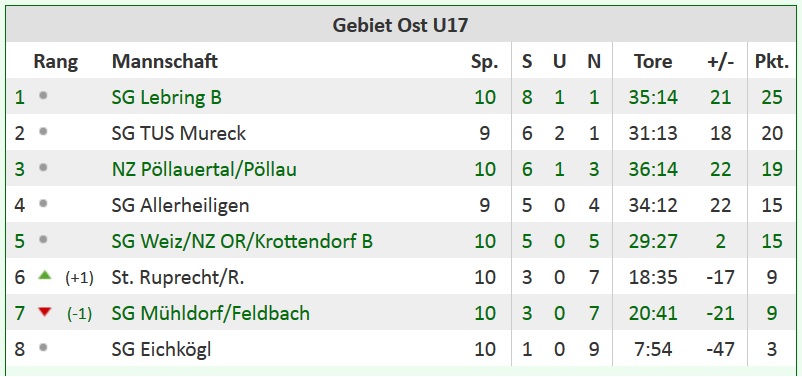
Task: Open the SG Lebring B team link
Action: (167, 97)
